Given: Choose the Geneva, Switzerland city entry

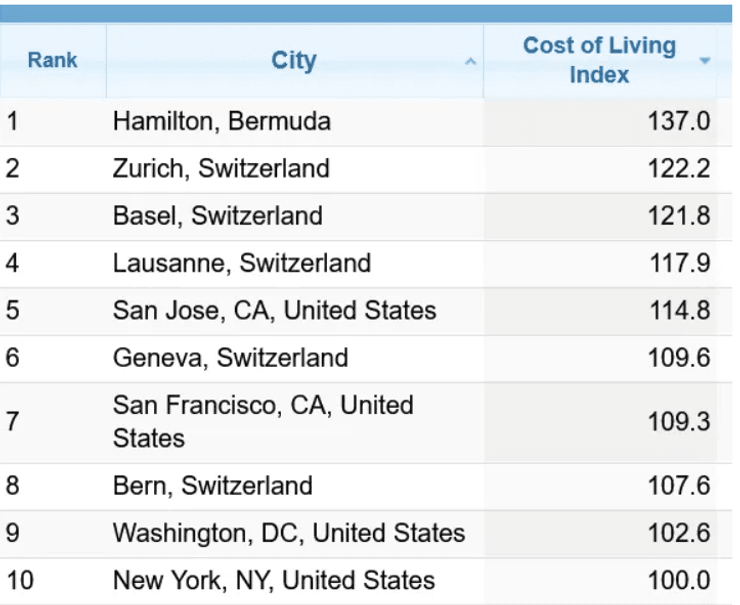Looking at the screenshot, I should tap(230, 357).
